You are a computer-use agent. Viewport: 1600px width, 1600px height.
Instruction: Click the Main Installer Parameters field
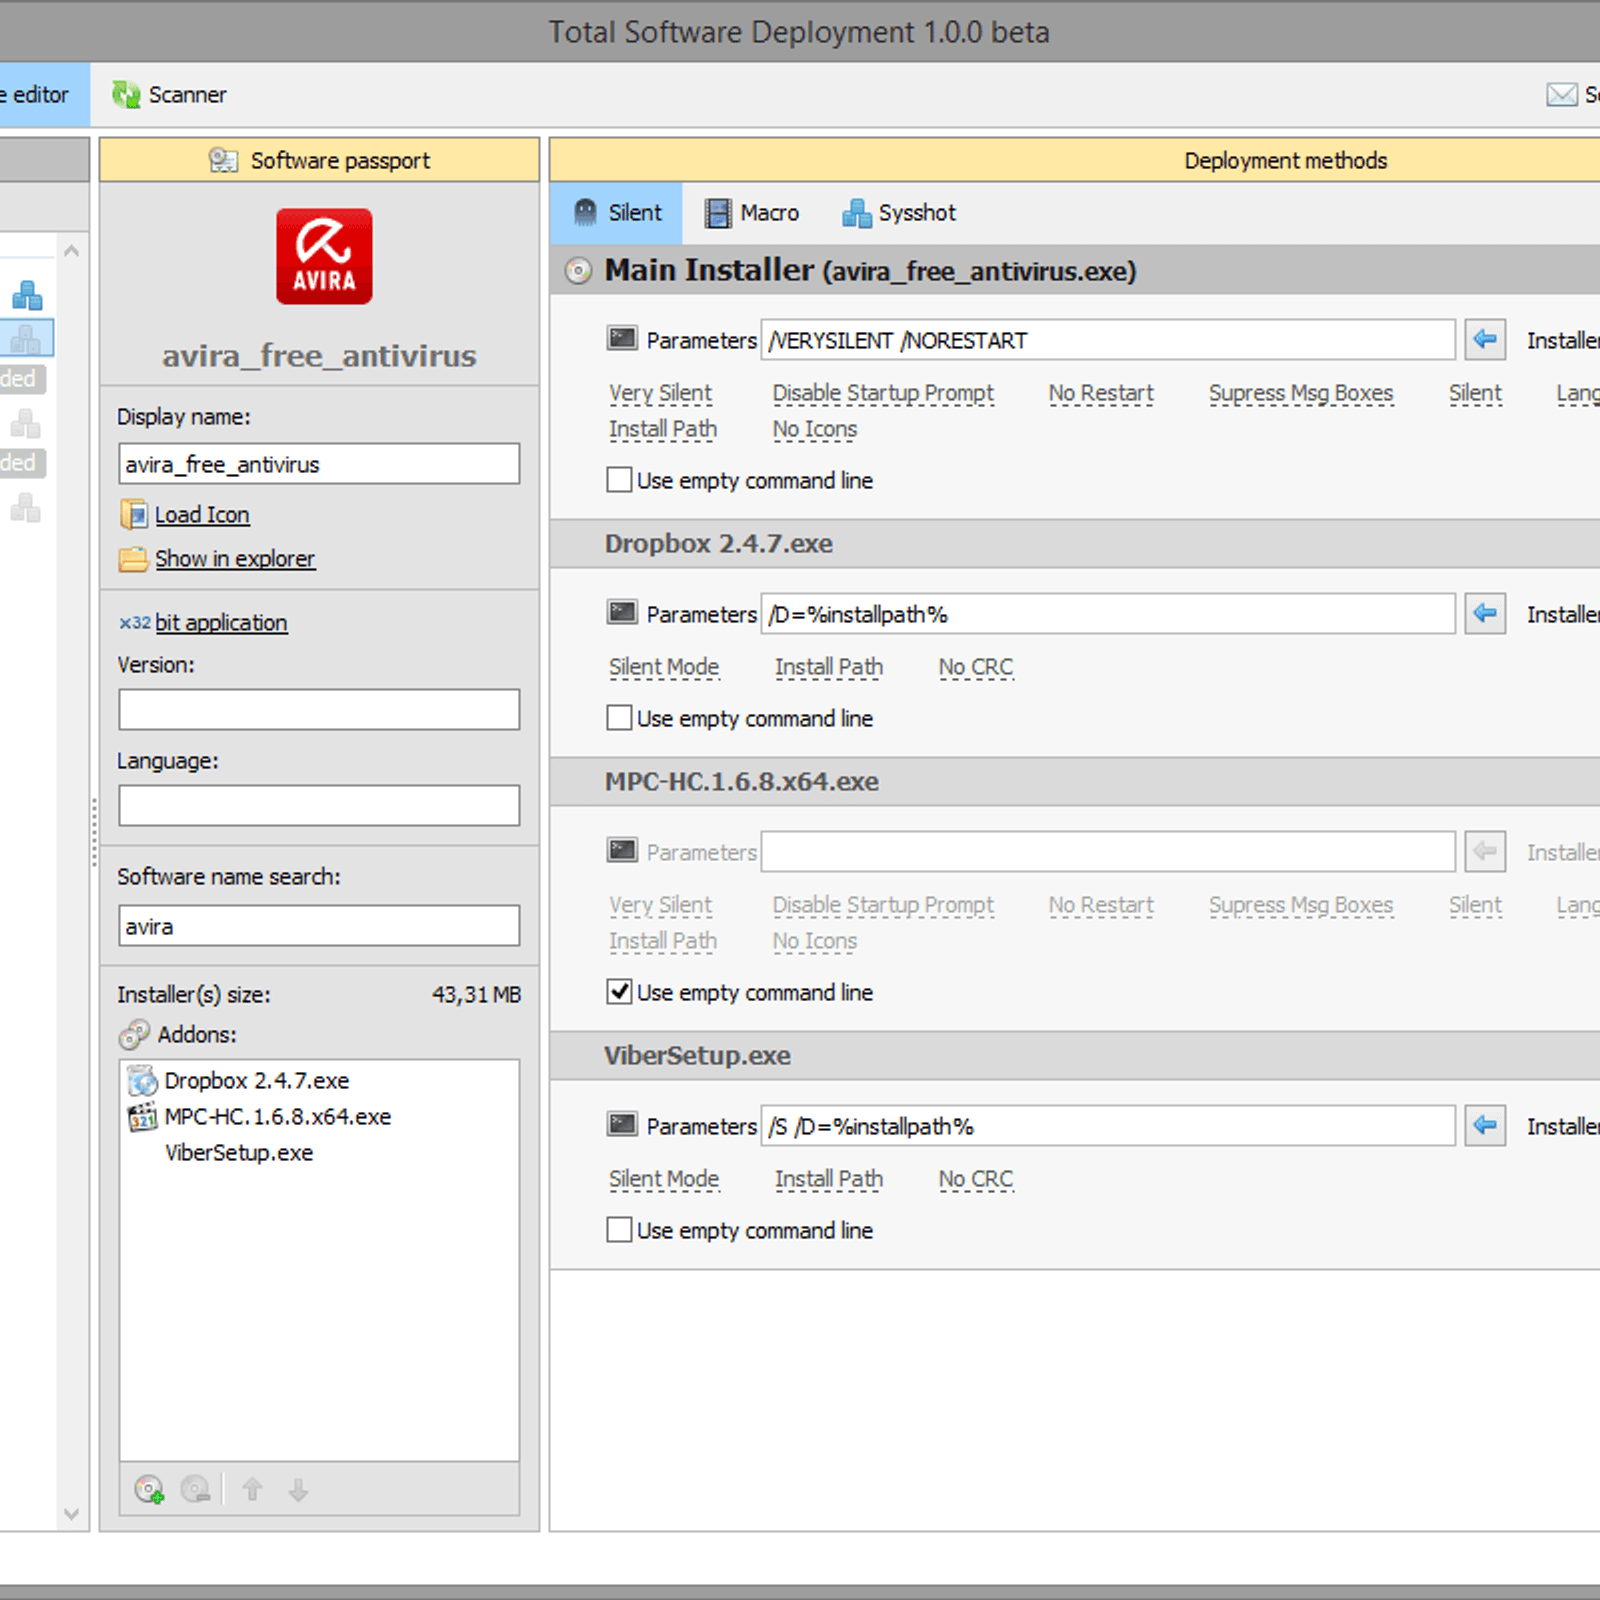1108,340
